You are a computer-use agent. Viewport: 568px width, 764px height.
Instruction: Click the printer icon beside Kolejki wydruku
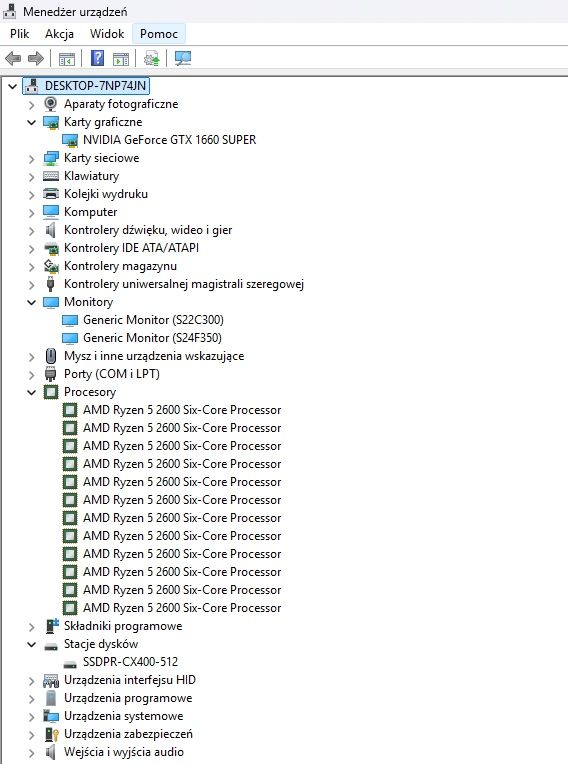pyautogui.click(x=51, y=194)
